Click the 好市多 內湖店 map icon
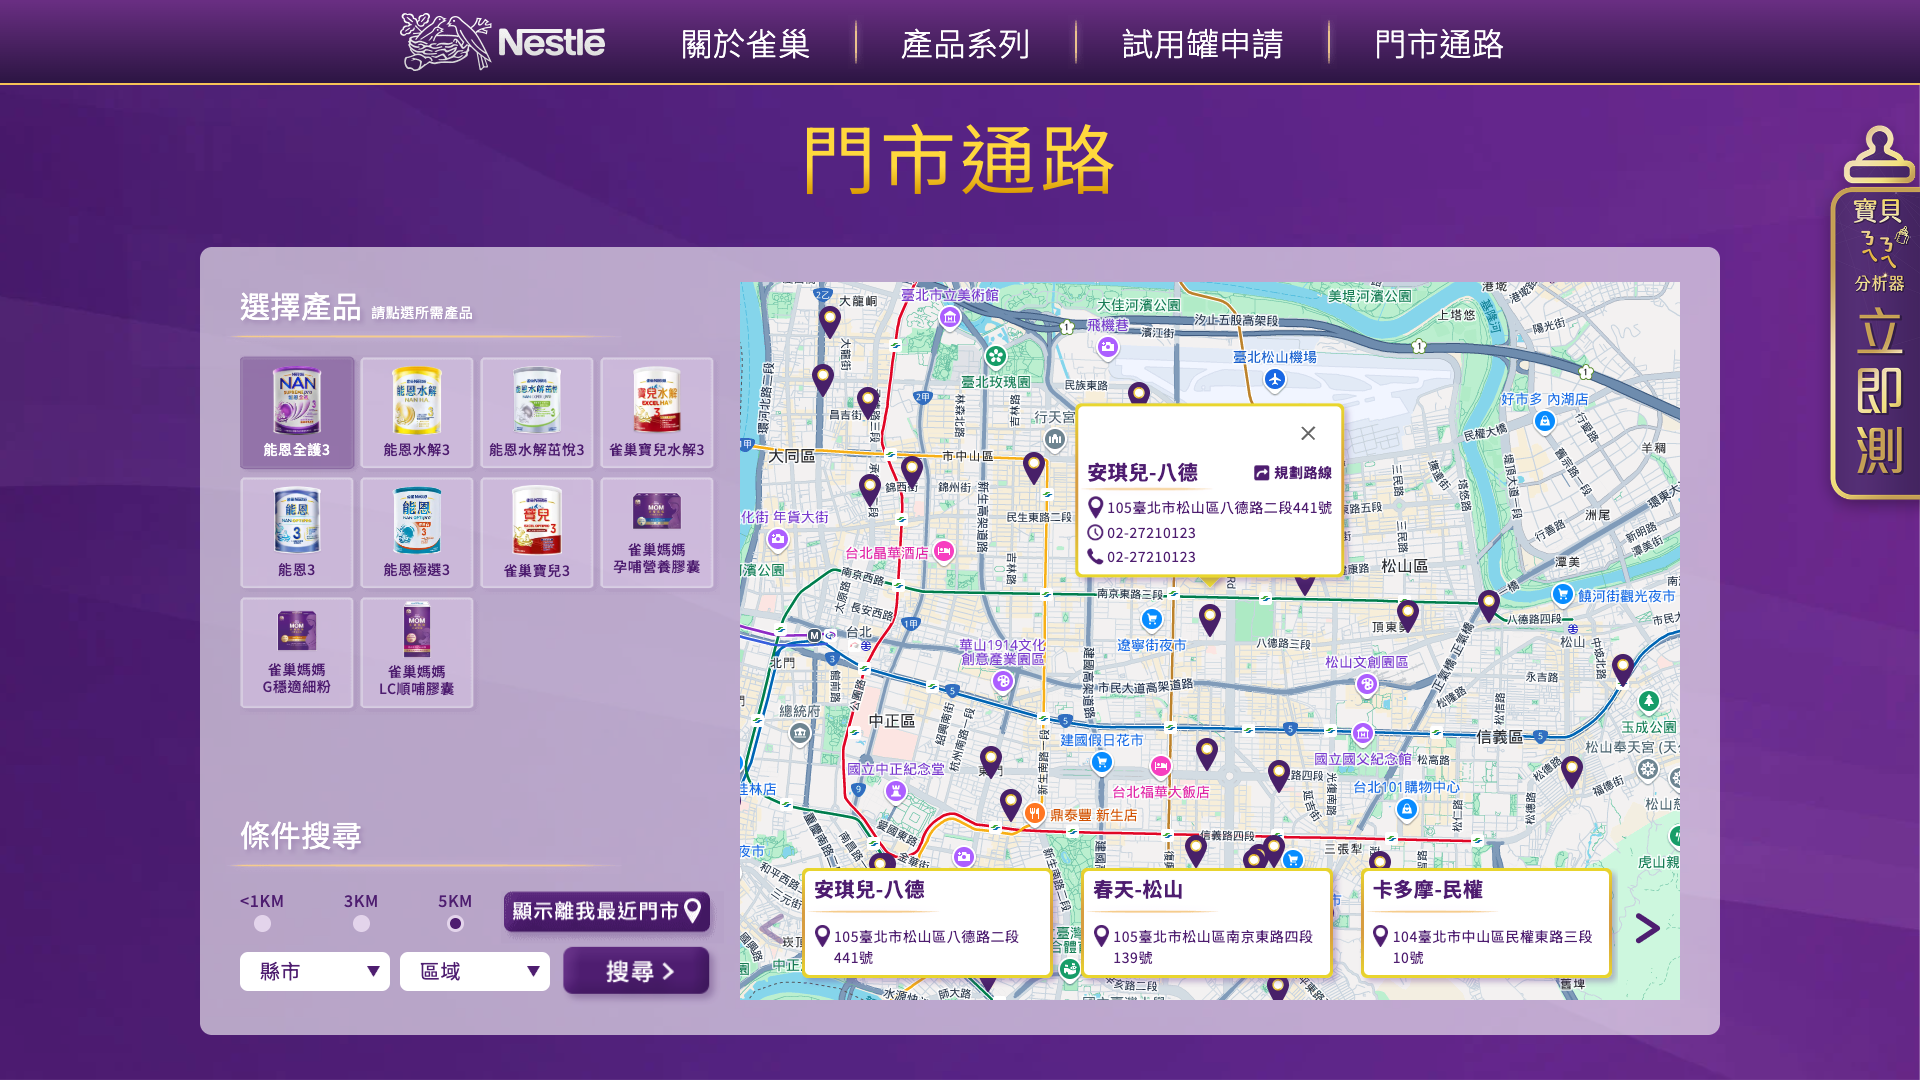Viewport: 1920px width, 1080px height. tap(1545, 421)
